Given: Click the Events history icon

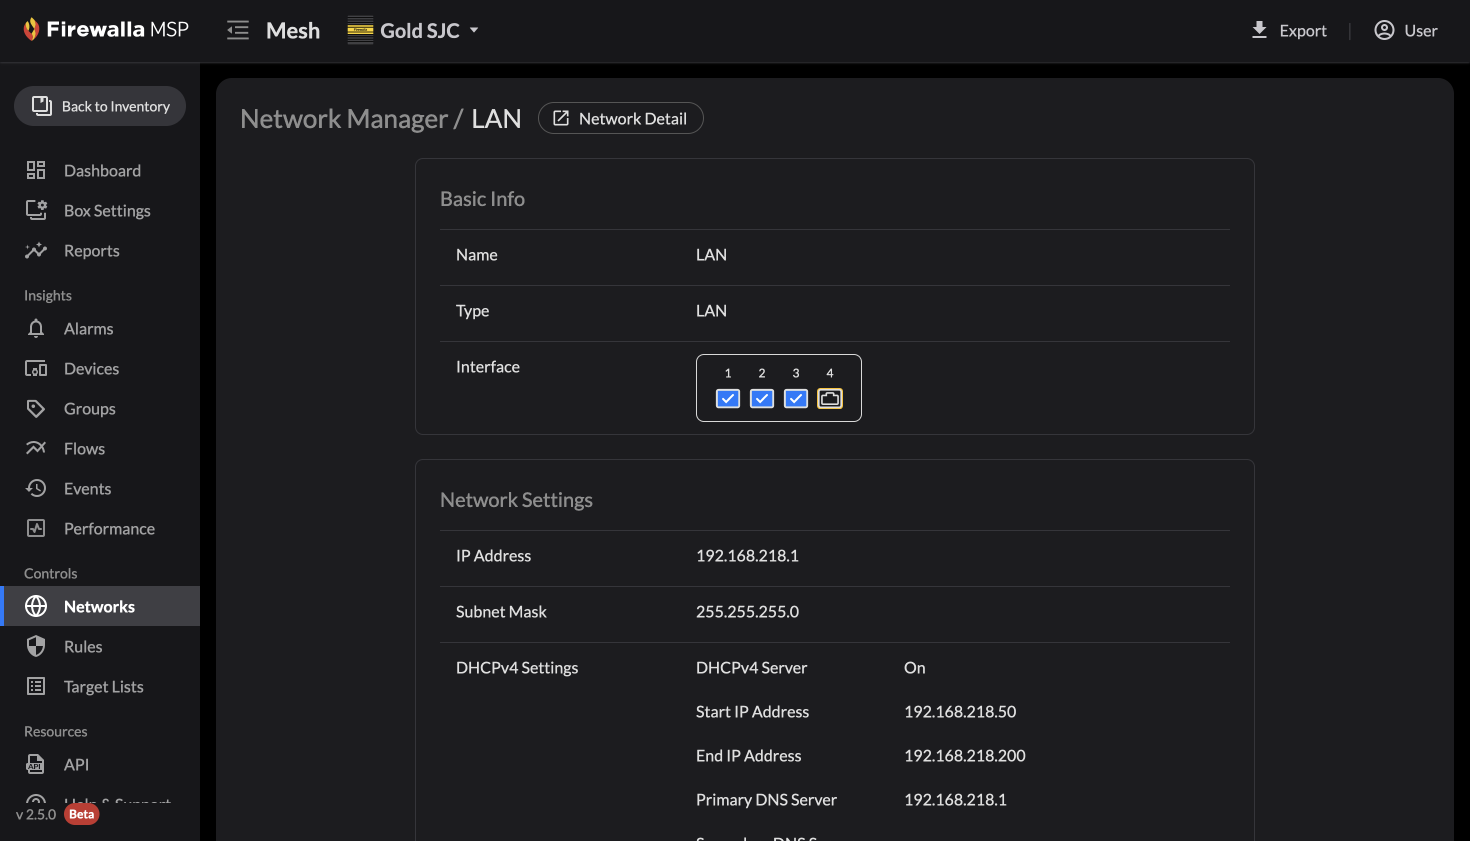Looking at the screenshot, I should point(36,488).
